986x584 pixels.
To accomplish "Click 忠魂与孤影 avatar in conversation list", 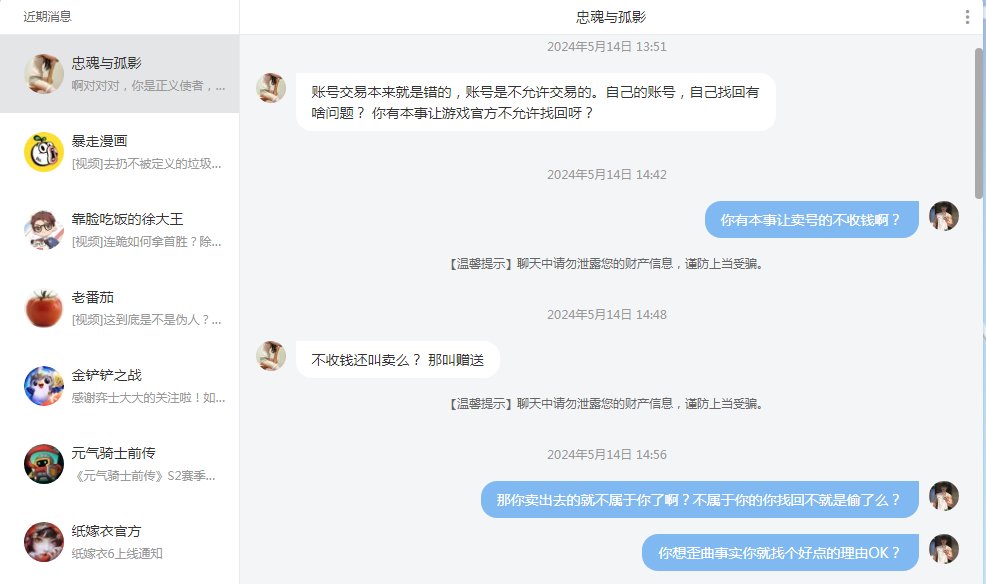I will pyautogui.click(x=44, y=74).
